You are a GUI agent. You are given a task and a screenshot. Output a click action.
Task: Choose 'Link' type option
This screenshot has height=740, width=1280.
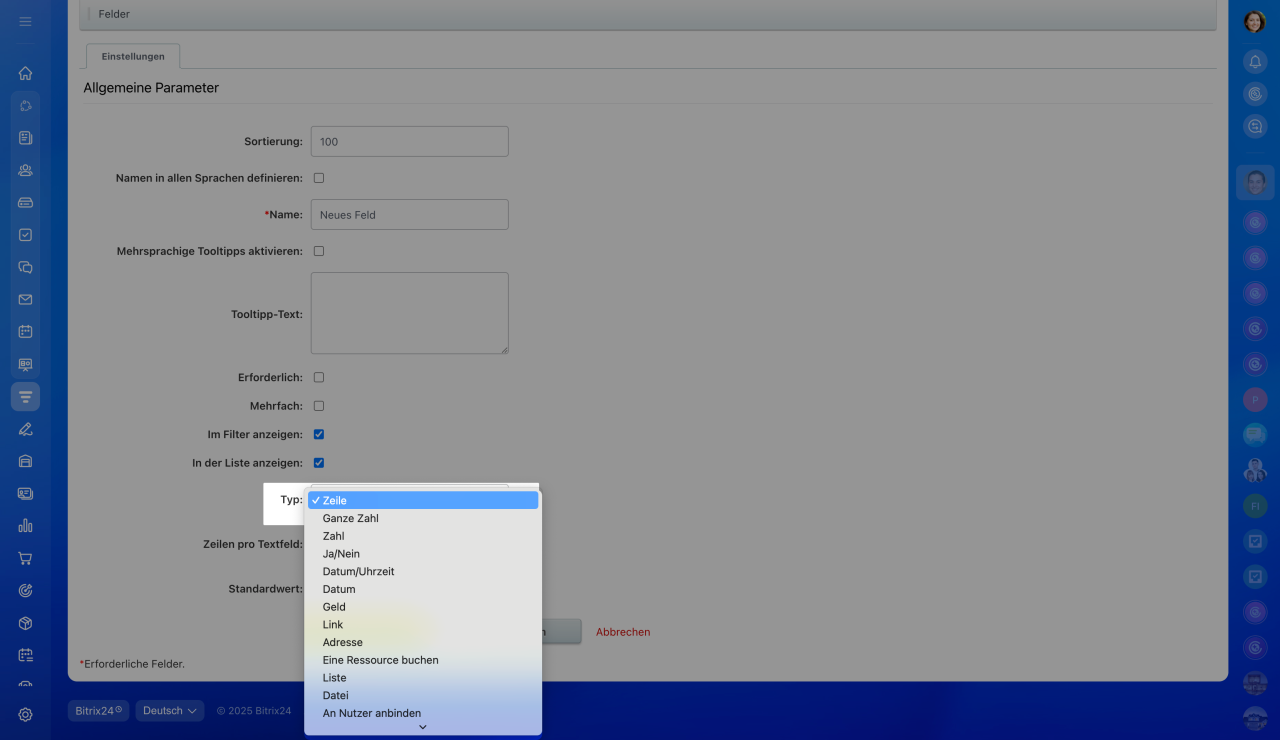pos(423,624)
